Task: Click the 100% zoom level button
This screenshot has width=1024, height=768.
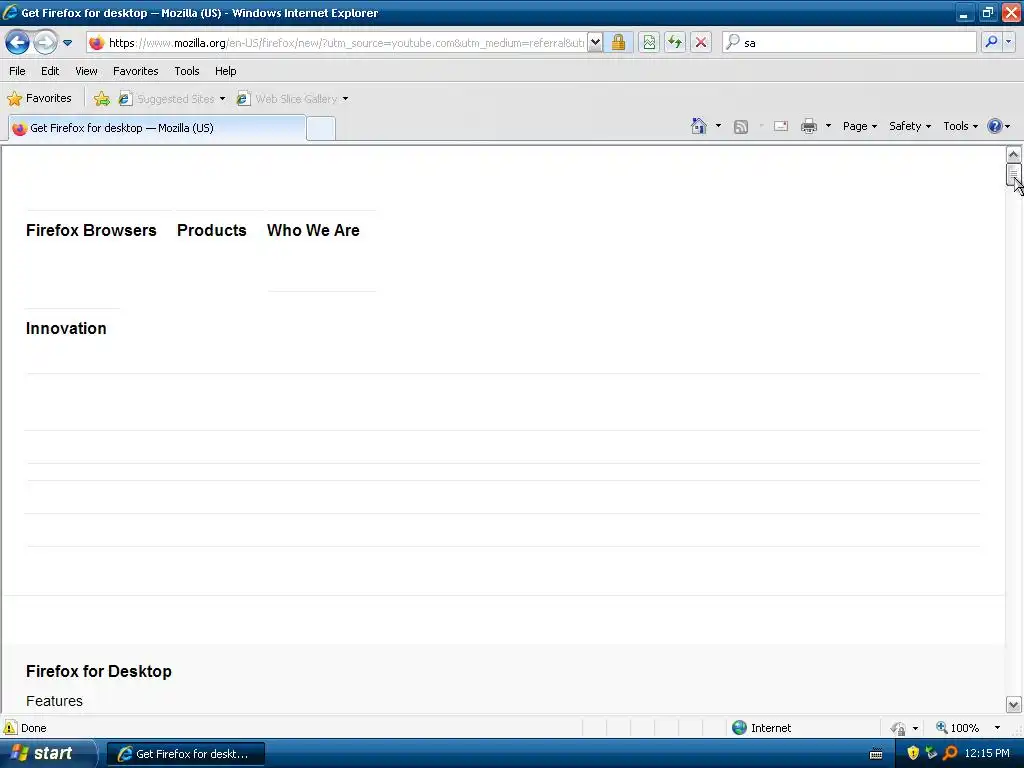Action: [x=958, y=728]
